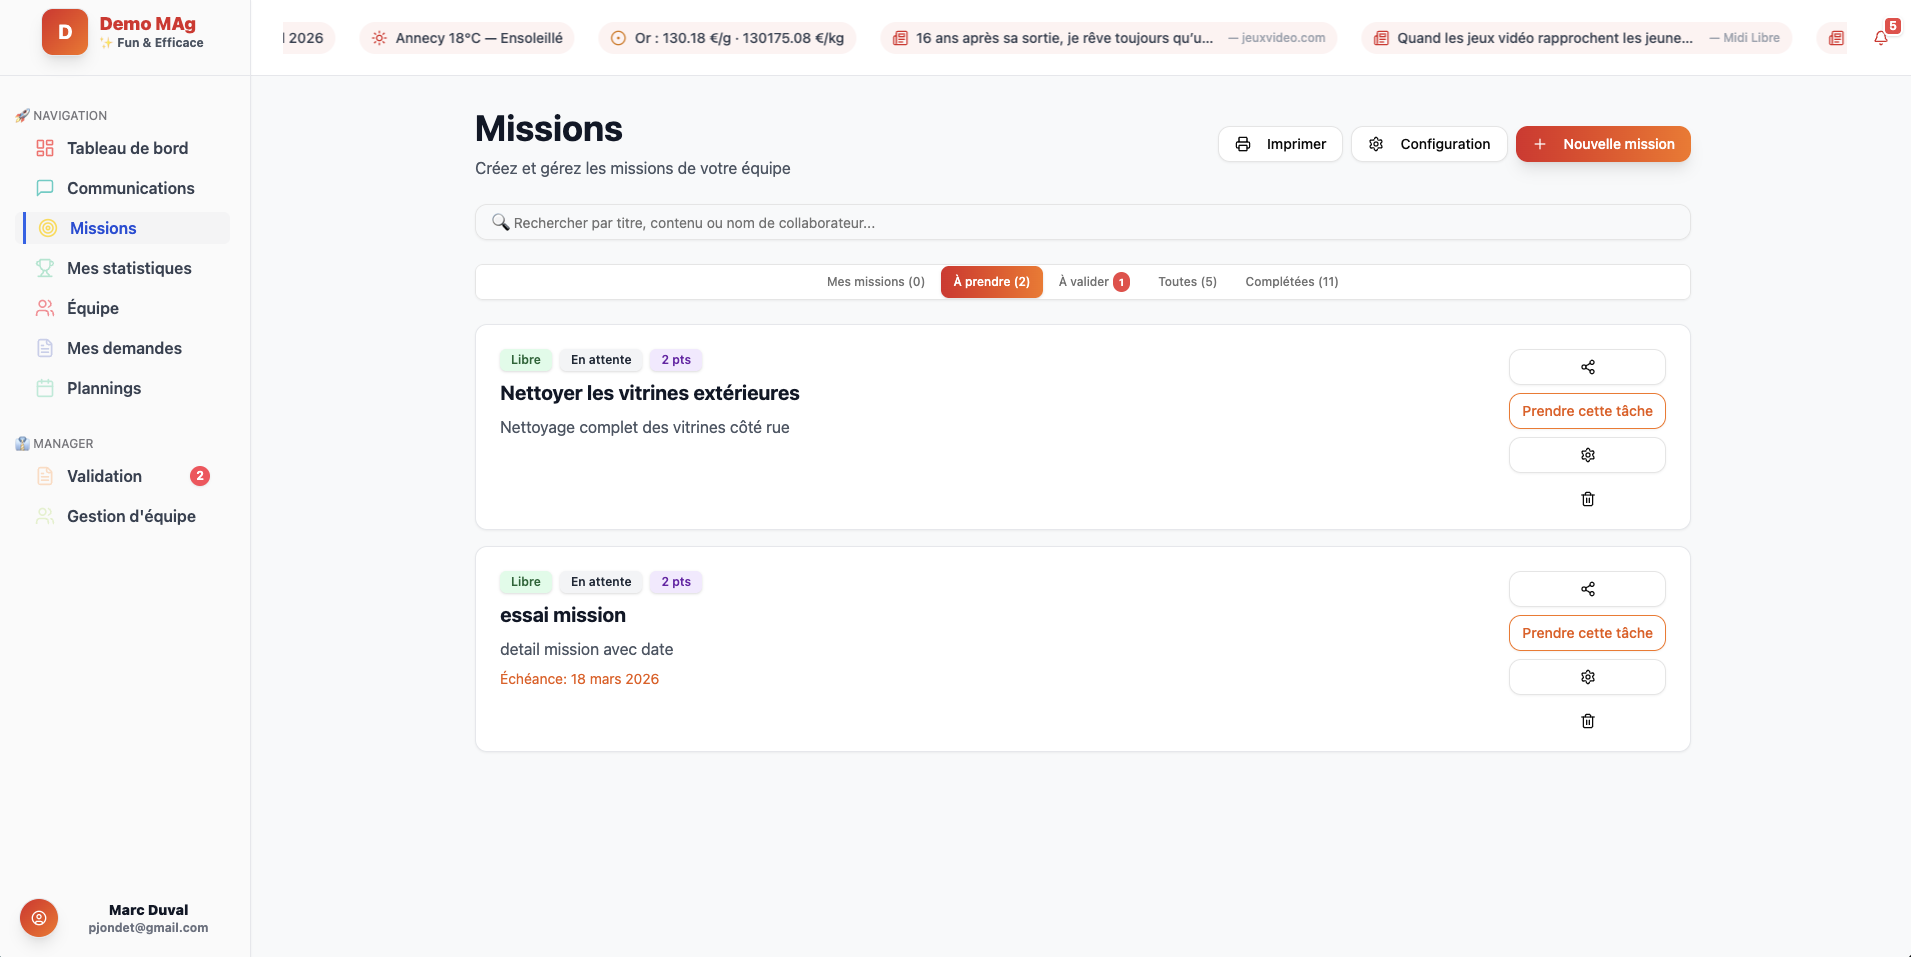This screenshot has width=1911, height=957.
Task: Click Marc Duval's avatar circle
Action: 38,917
